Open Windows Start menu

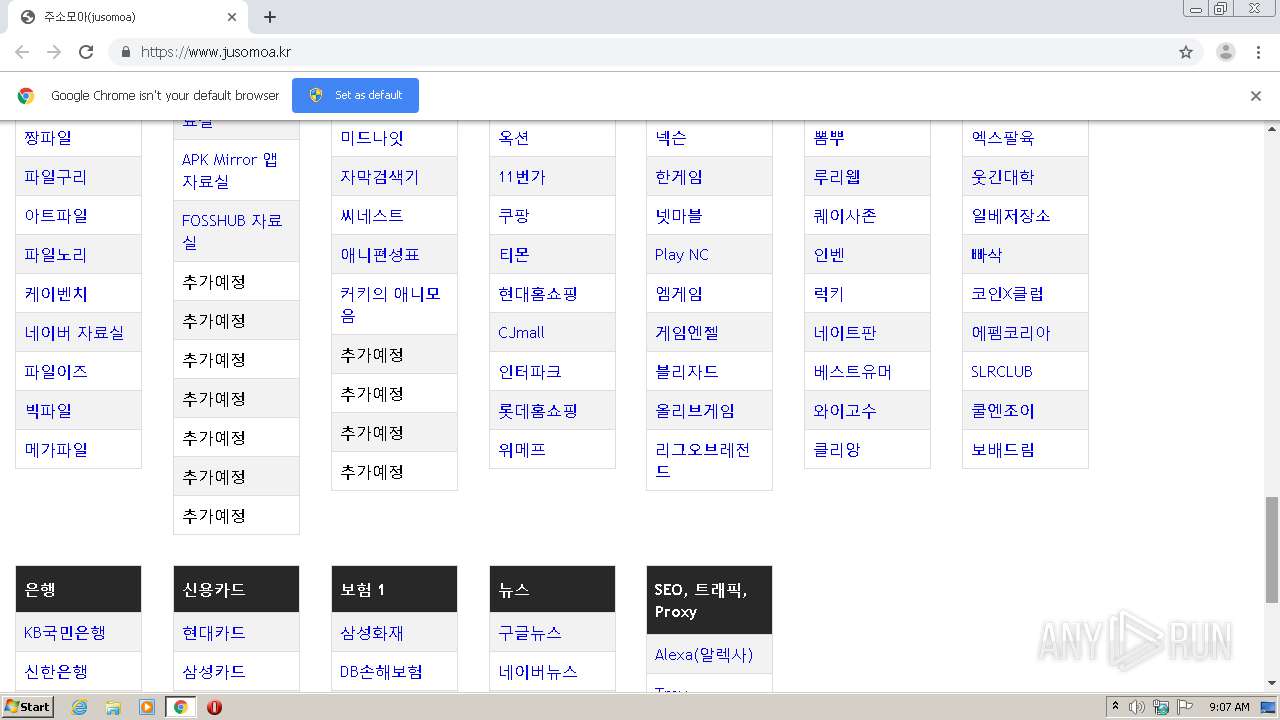(x=28, y=707)
